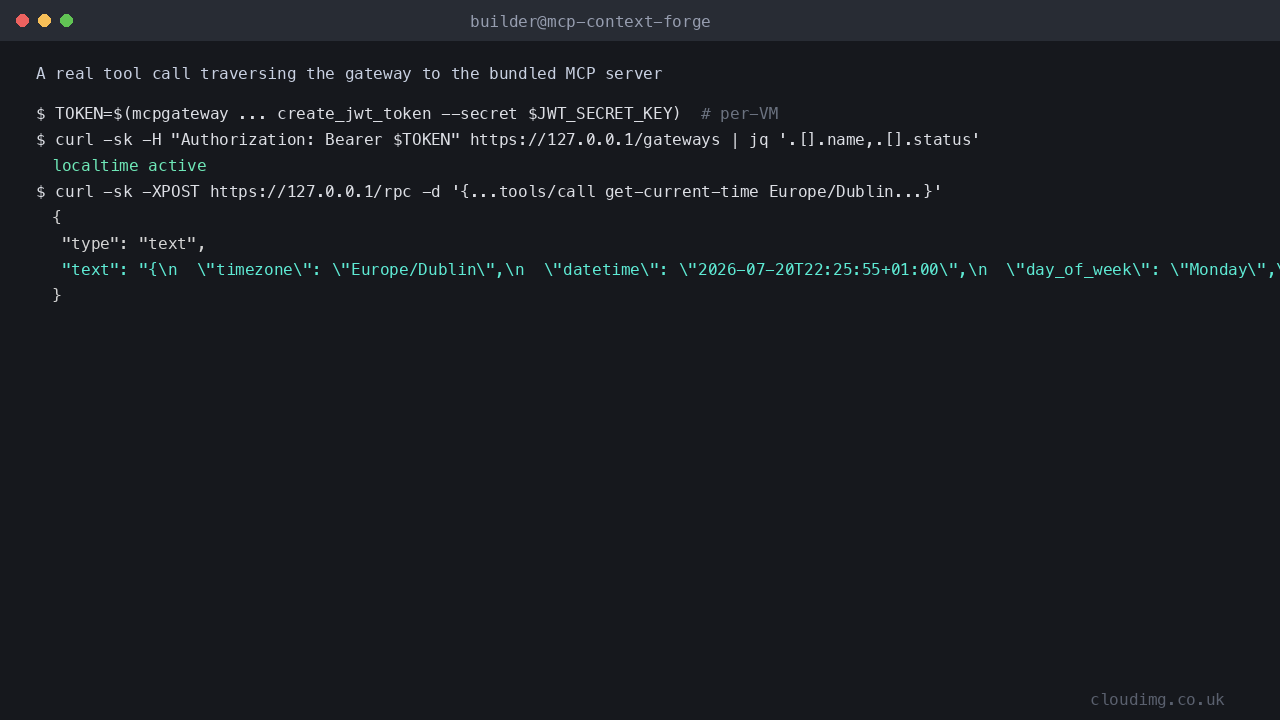Click the '"text":' line with the Europe/Dublin timezone
Image resolution: width=1280 pixels, height=720 pixels.
[x=670, y=270]
